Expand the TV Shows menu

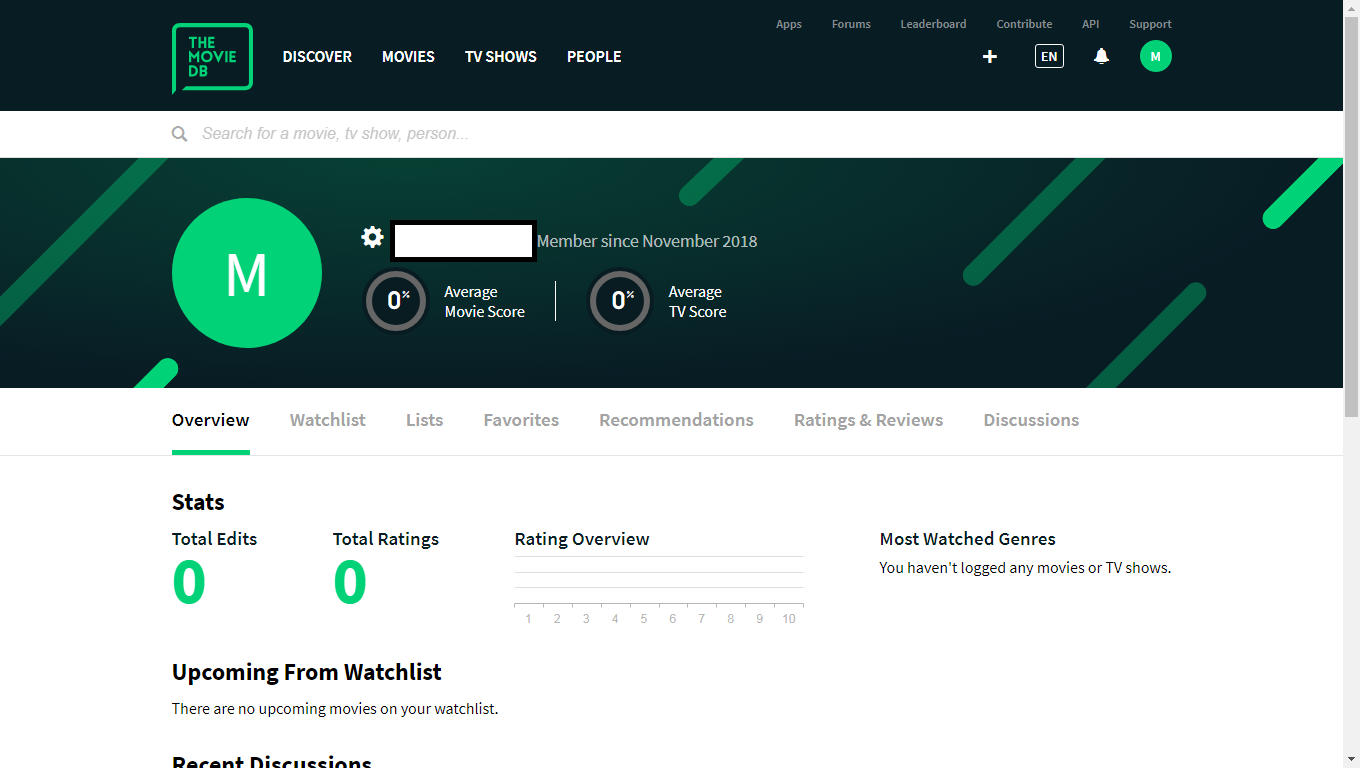click(500, 57)
